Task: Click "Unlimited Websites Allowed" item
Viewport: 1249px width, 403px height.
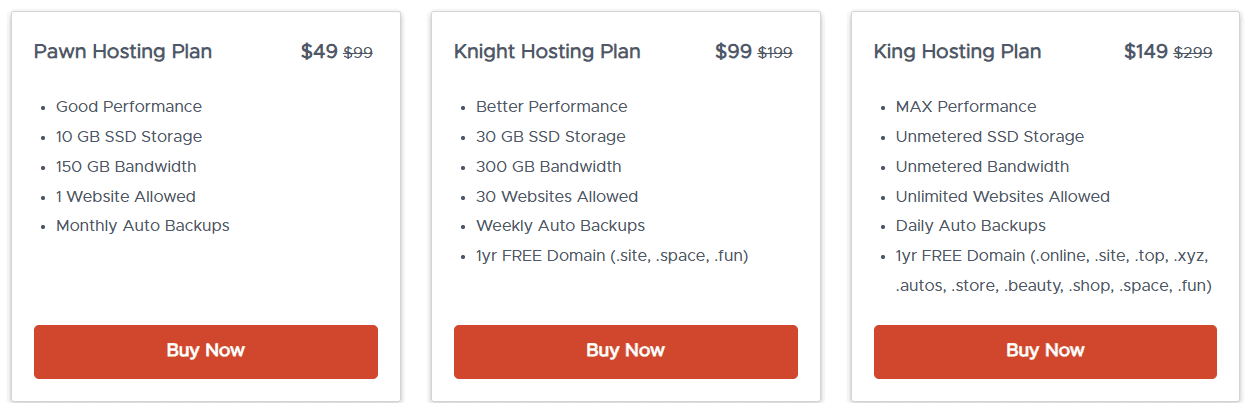Action: [1003, 197]
